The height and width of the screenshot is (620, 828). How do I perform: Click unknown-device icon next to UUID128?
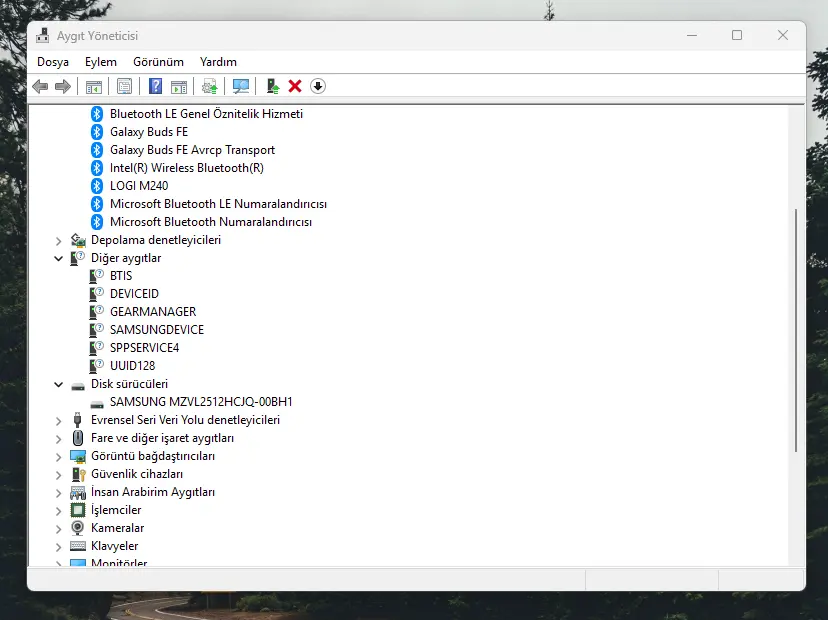point(97,365)
